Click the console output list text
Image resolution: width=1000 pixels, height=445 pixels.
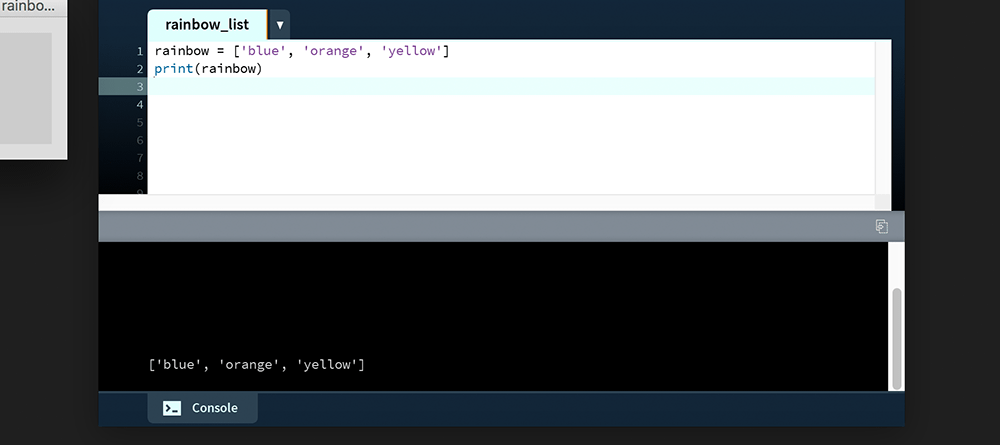(x=256, y=365)
